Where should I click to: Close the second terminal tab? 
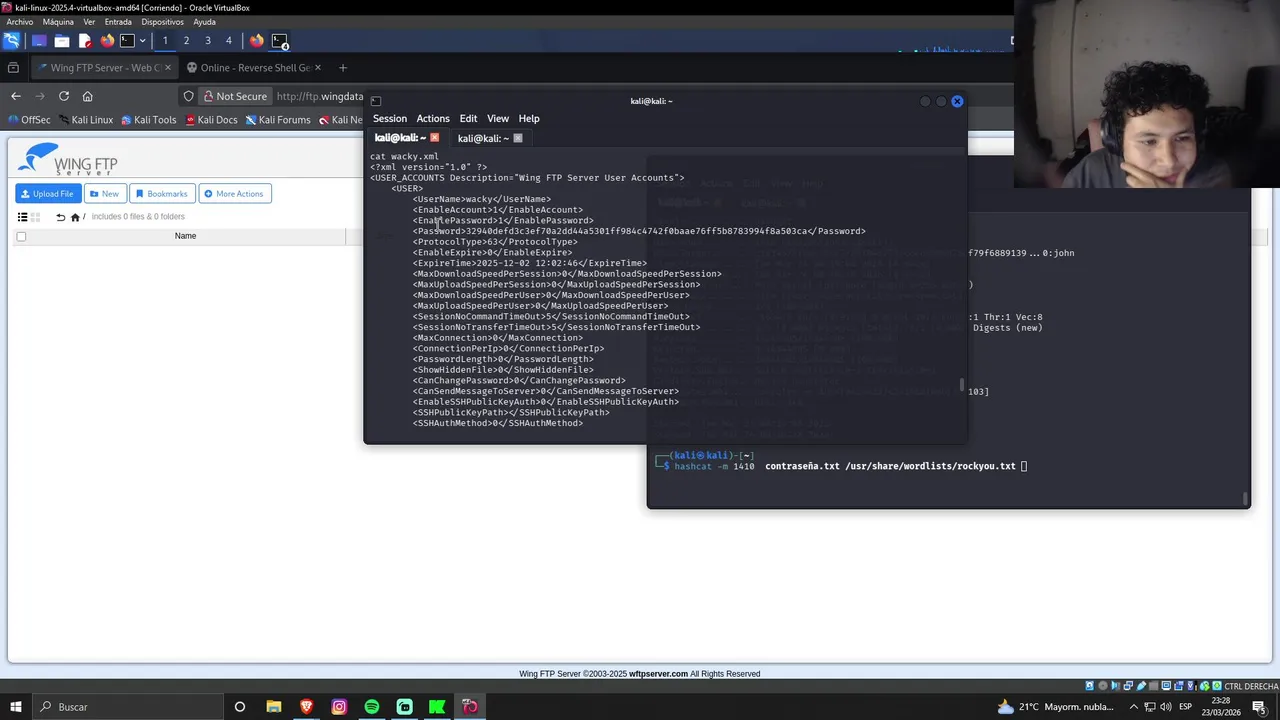tap(518, 138)
